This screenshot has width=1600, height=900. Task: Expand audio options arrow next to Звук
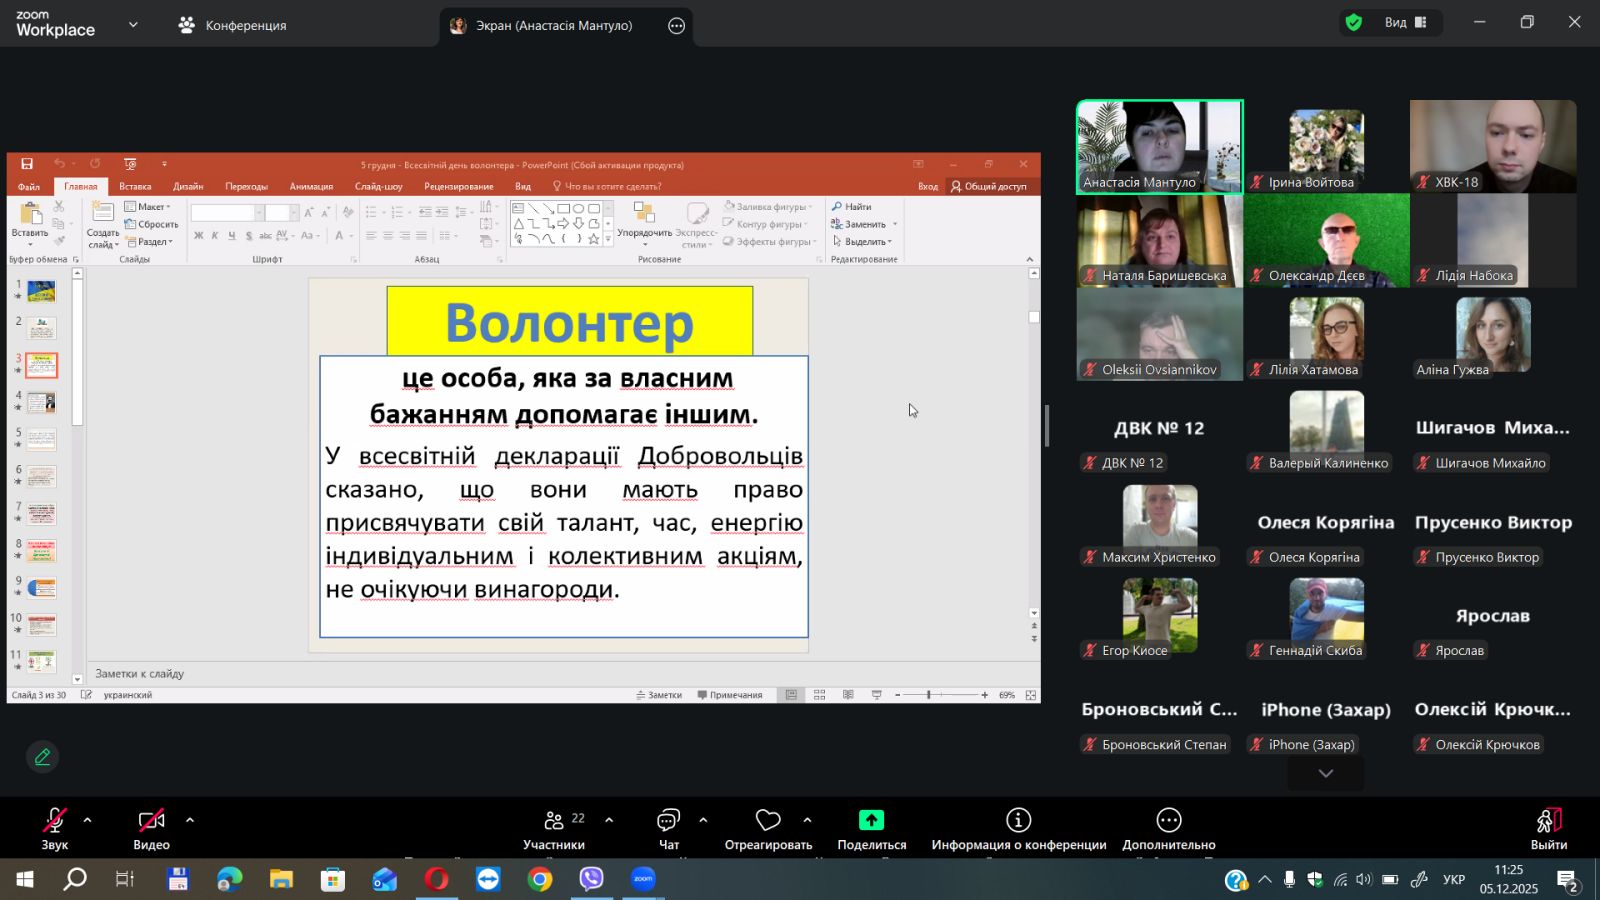click(x=88, y=820)
